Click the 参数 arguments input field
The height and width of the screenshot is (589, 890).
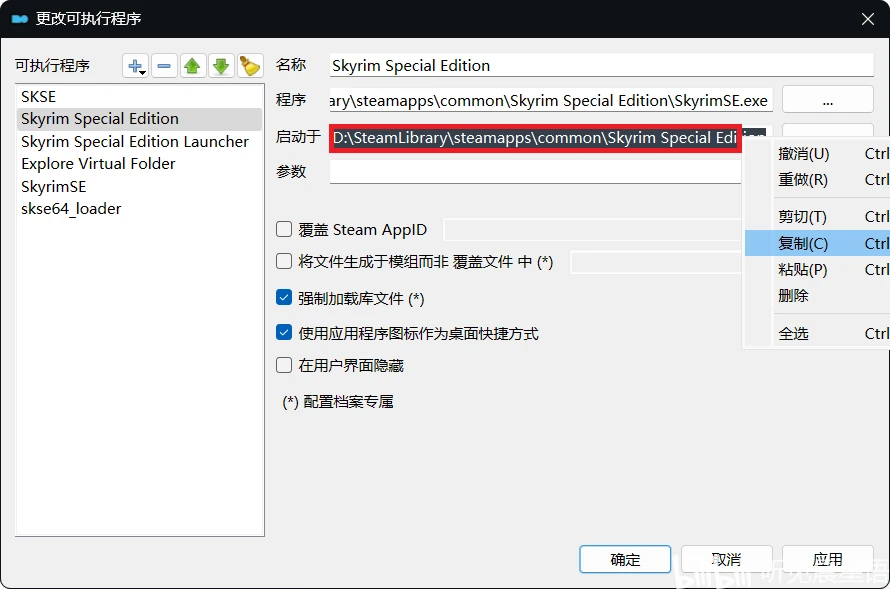pos(535,171)
